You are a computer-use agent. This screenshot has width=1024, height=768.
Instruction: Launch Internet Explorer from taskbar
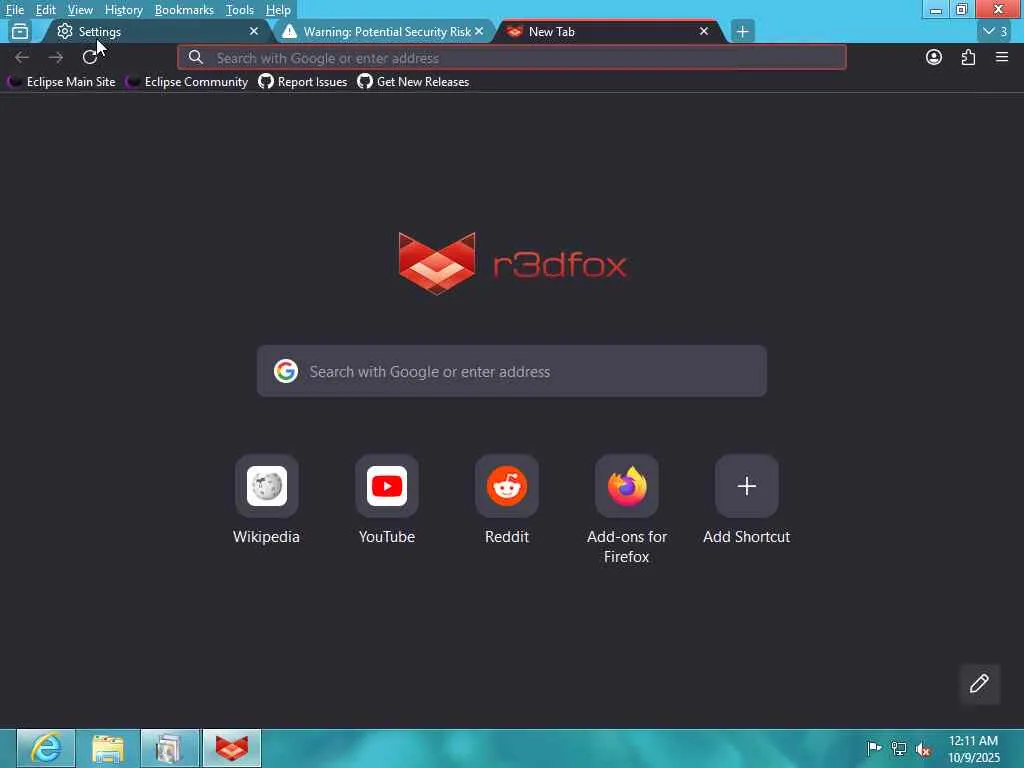pyautogui.click(x=46, y=748)
